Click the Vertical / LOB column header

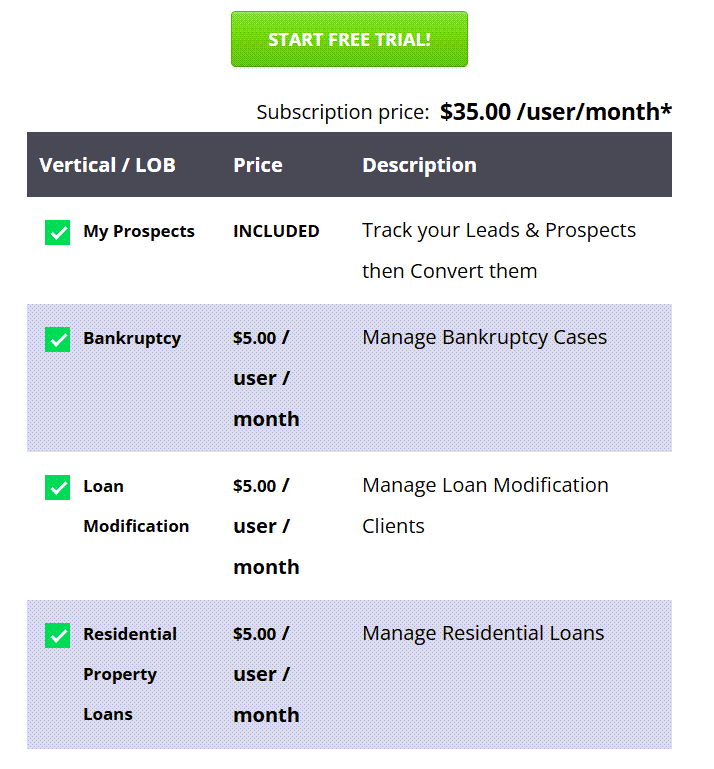coord(107,165)
